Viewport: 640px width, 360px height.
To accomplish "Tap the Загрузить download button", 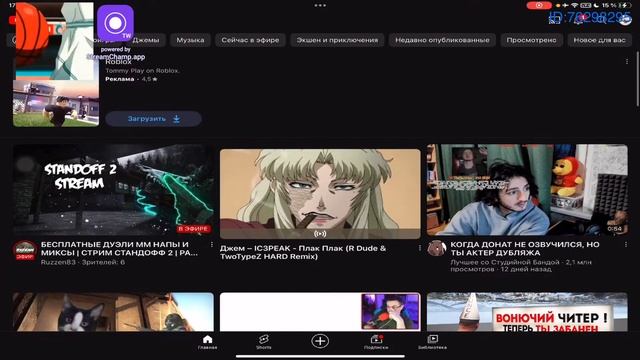I will click(153, 119).
